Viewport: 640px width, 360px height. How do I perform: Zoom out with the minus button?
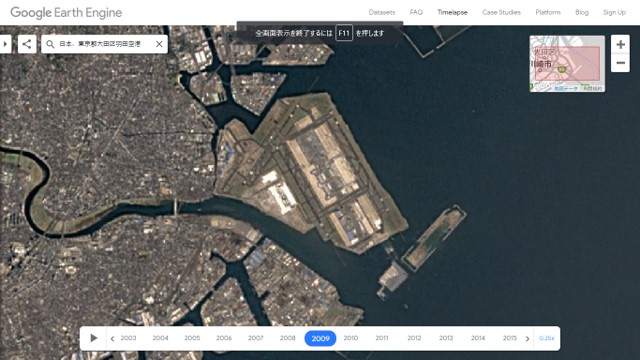(x=620, y=63)
